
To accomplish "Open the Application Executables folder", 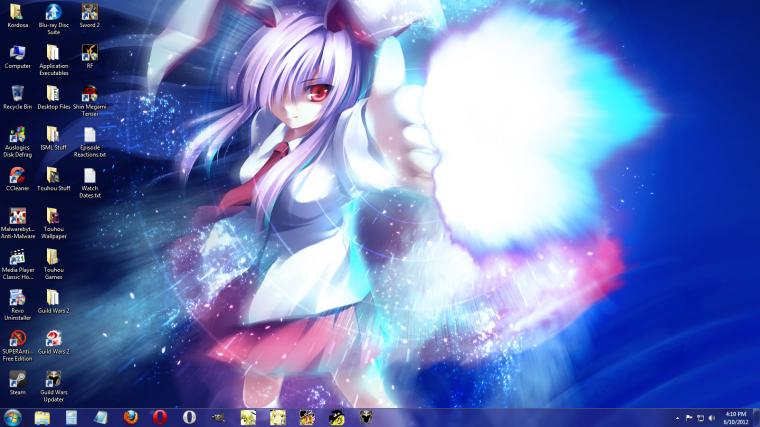I will tap(53, 60).
